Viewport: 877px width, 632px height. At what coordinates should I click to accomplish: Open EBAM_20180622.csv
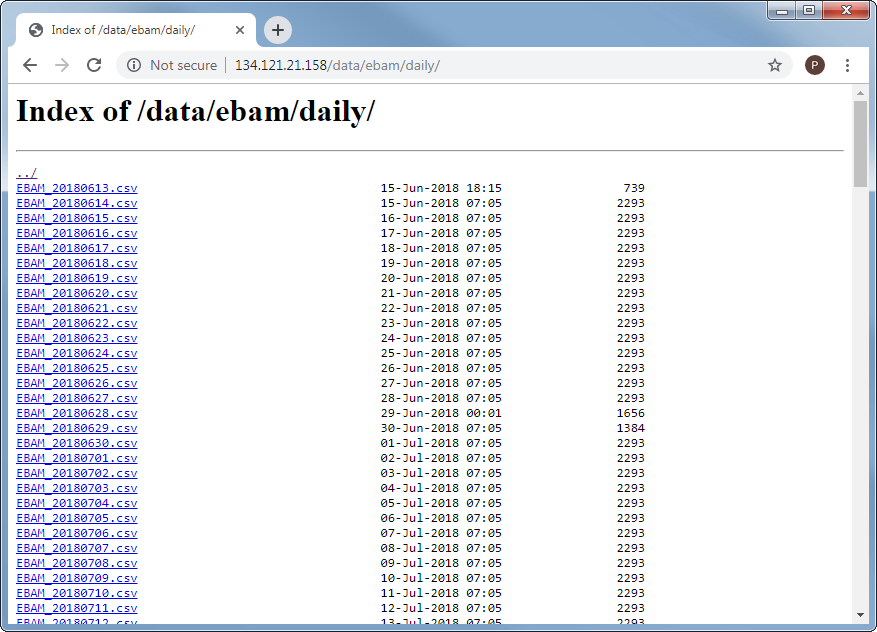[x=77, y=323]
